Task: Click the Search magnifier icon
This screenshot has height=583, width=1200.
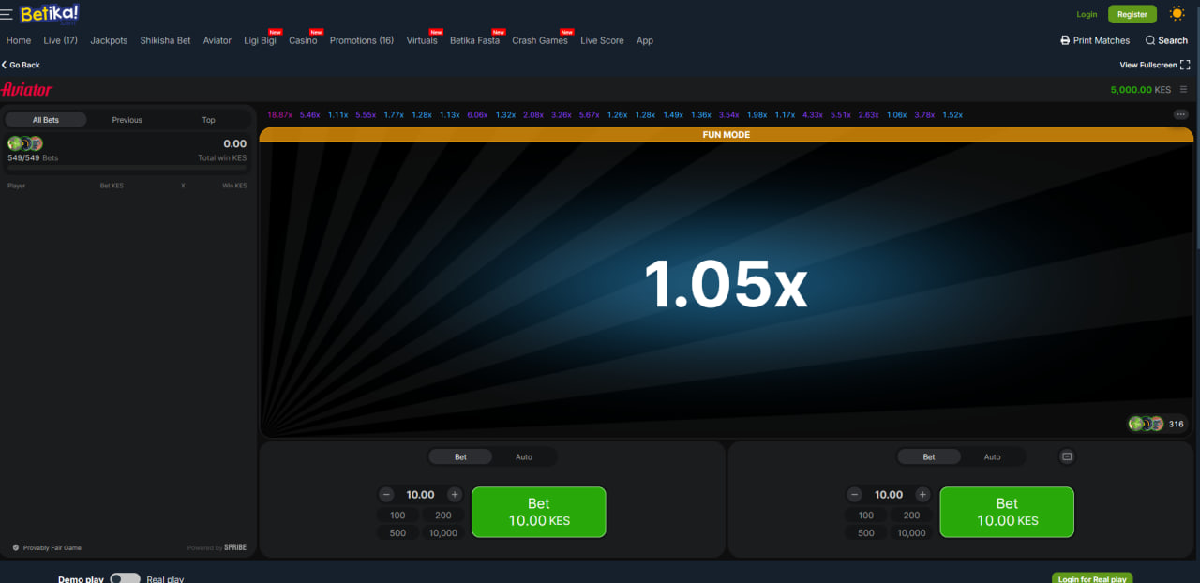Action: (1151, 41)
